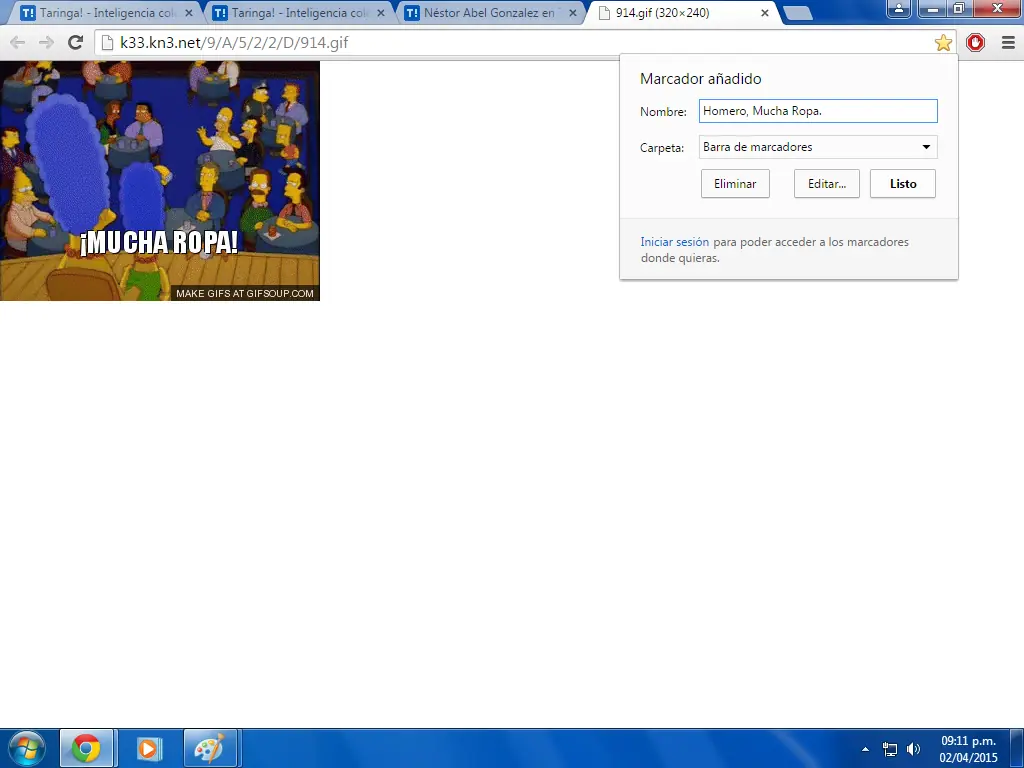Click the address bar URL
The width and height of the screenshot is (1024, 768).
click(x=234, y=43)
